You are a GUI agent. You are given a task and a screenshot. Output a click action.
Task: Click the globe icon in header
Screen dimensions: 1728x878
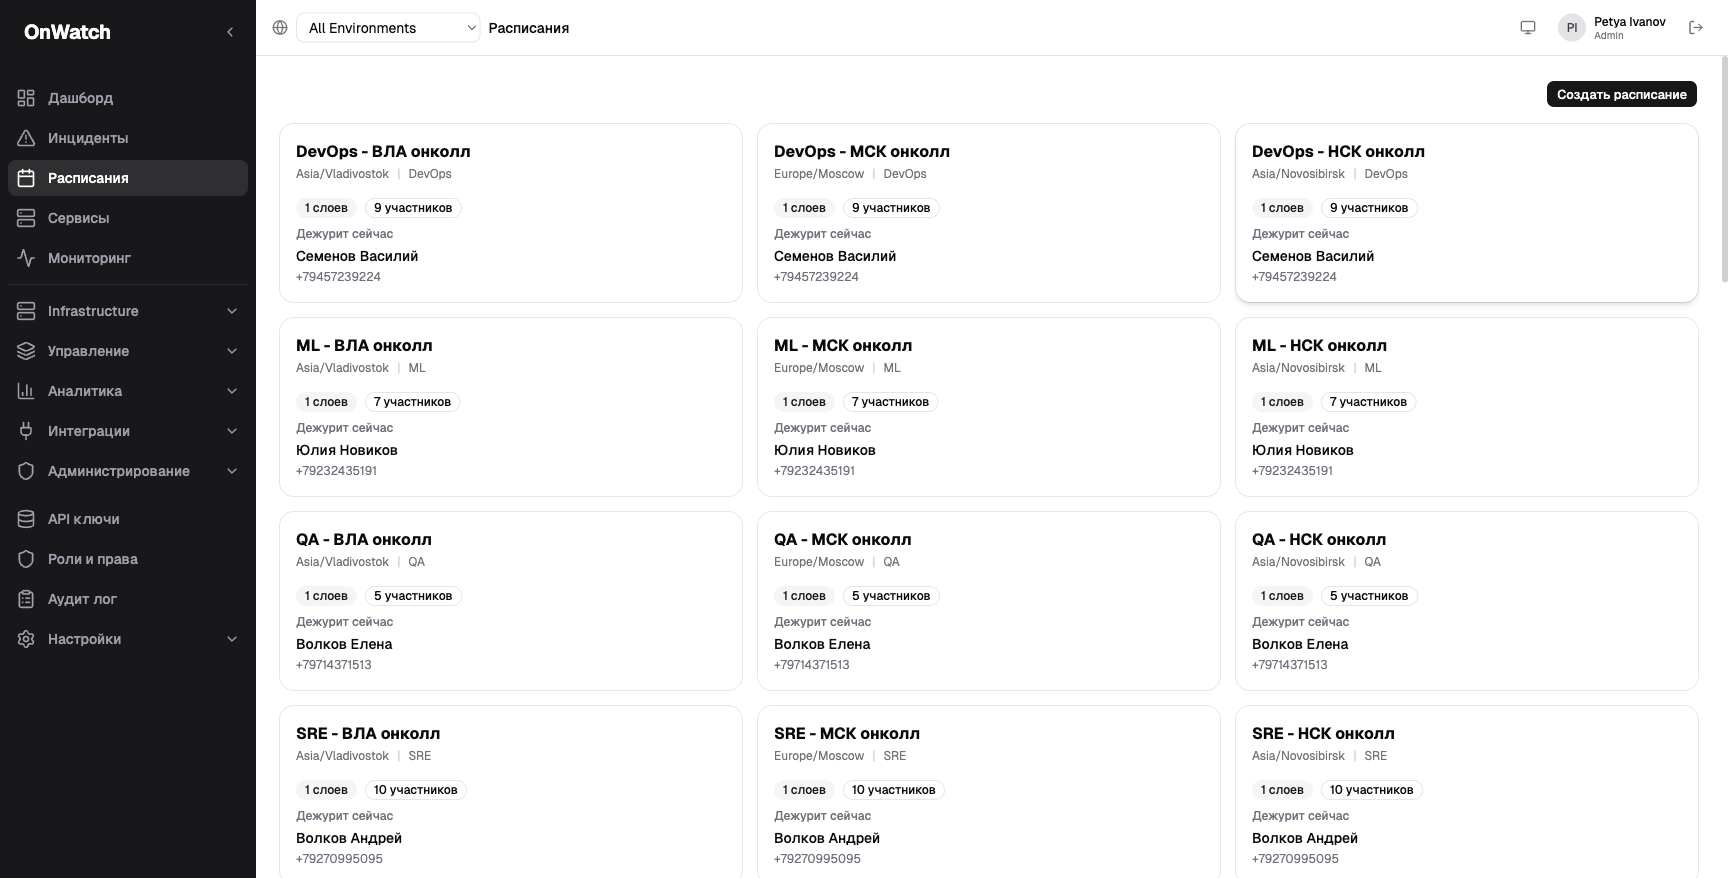point(280,28)
